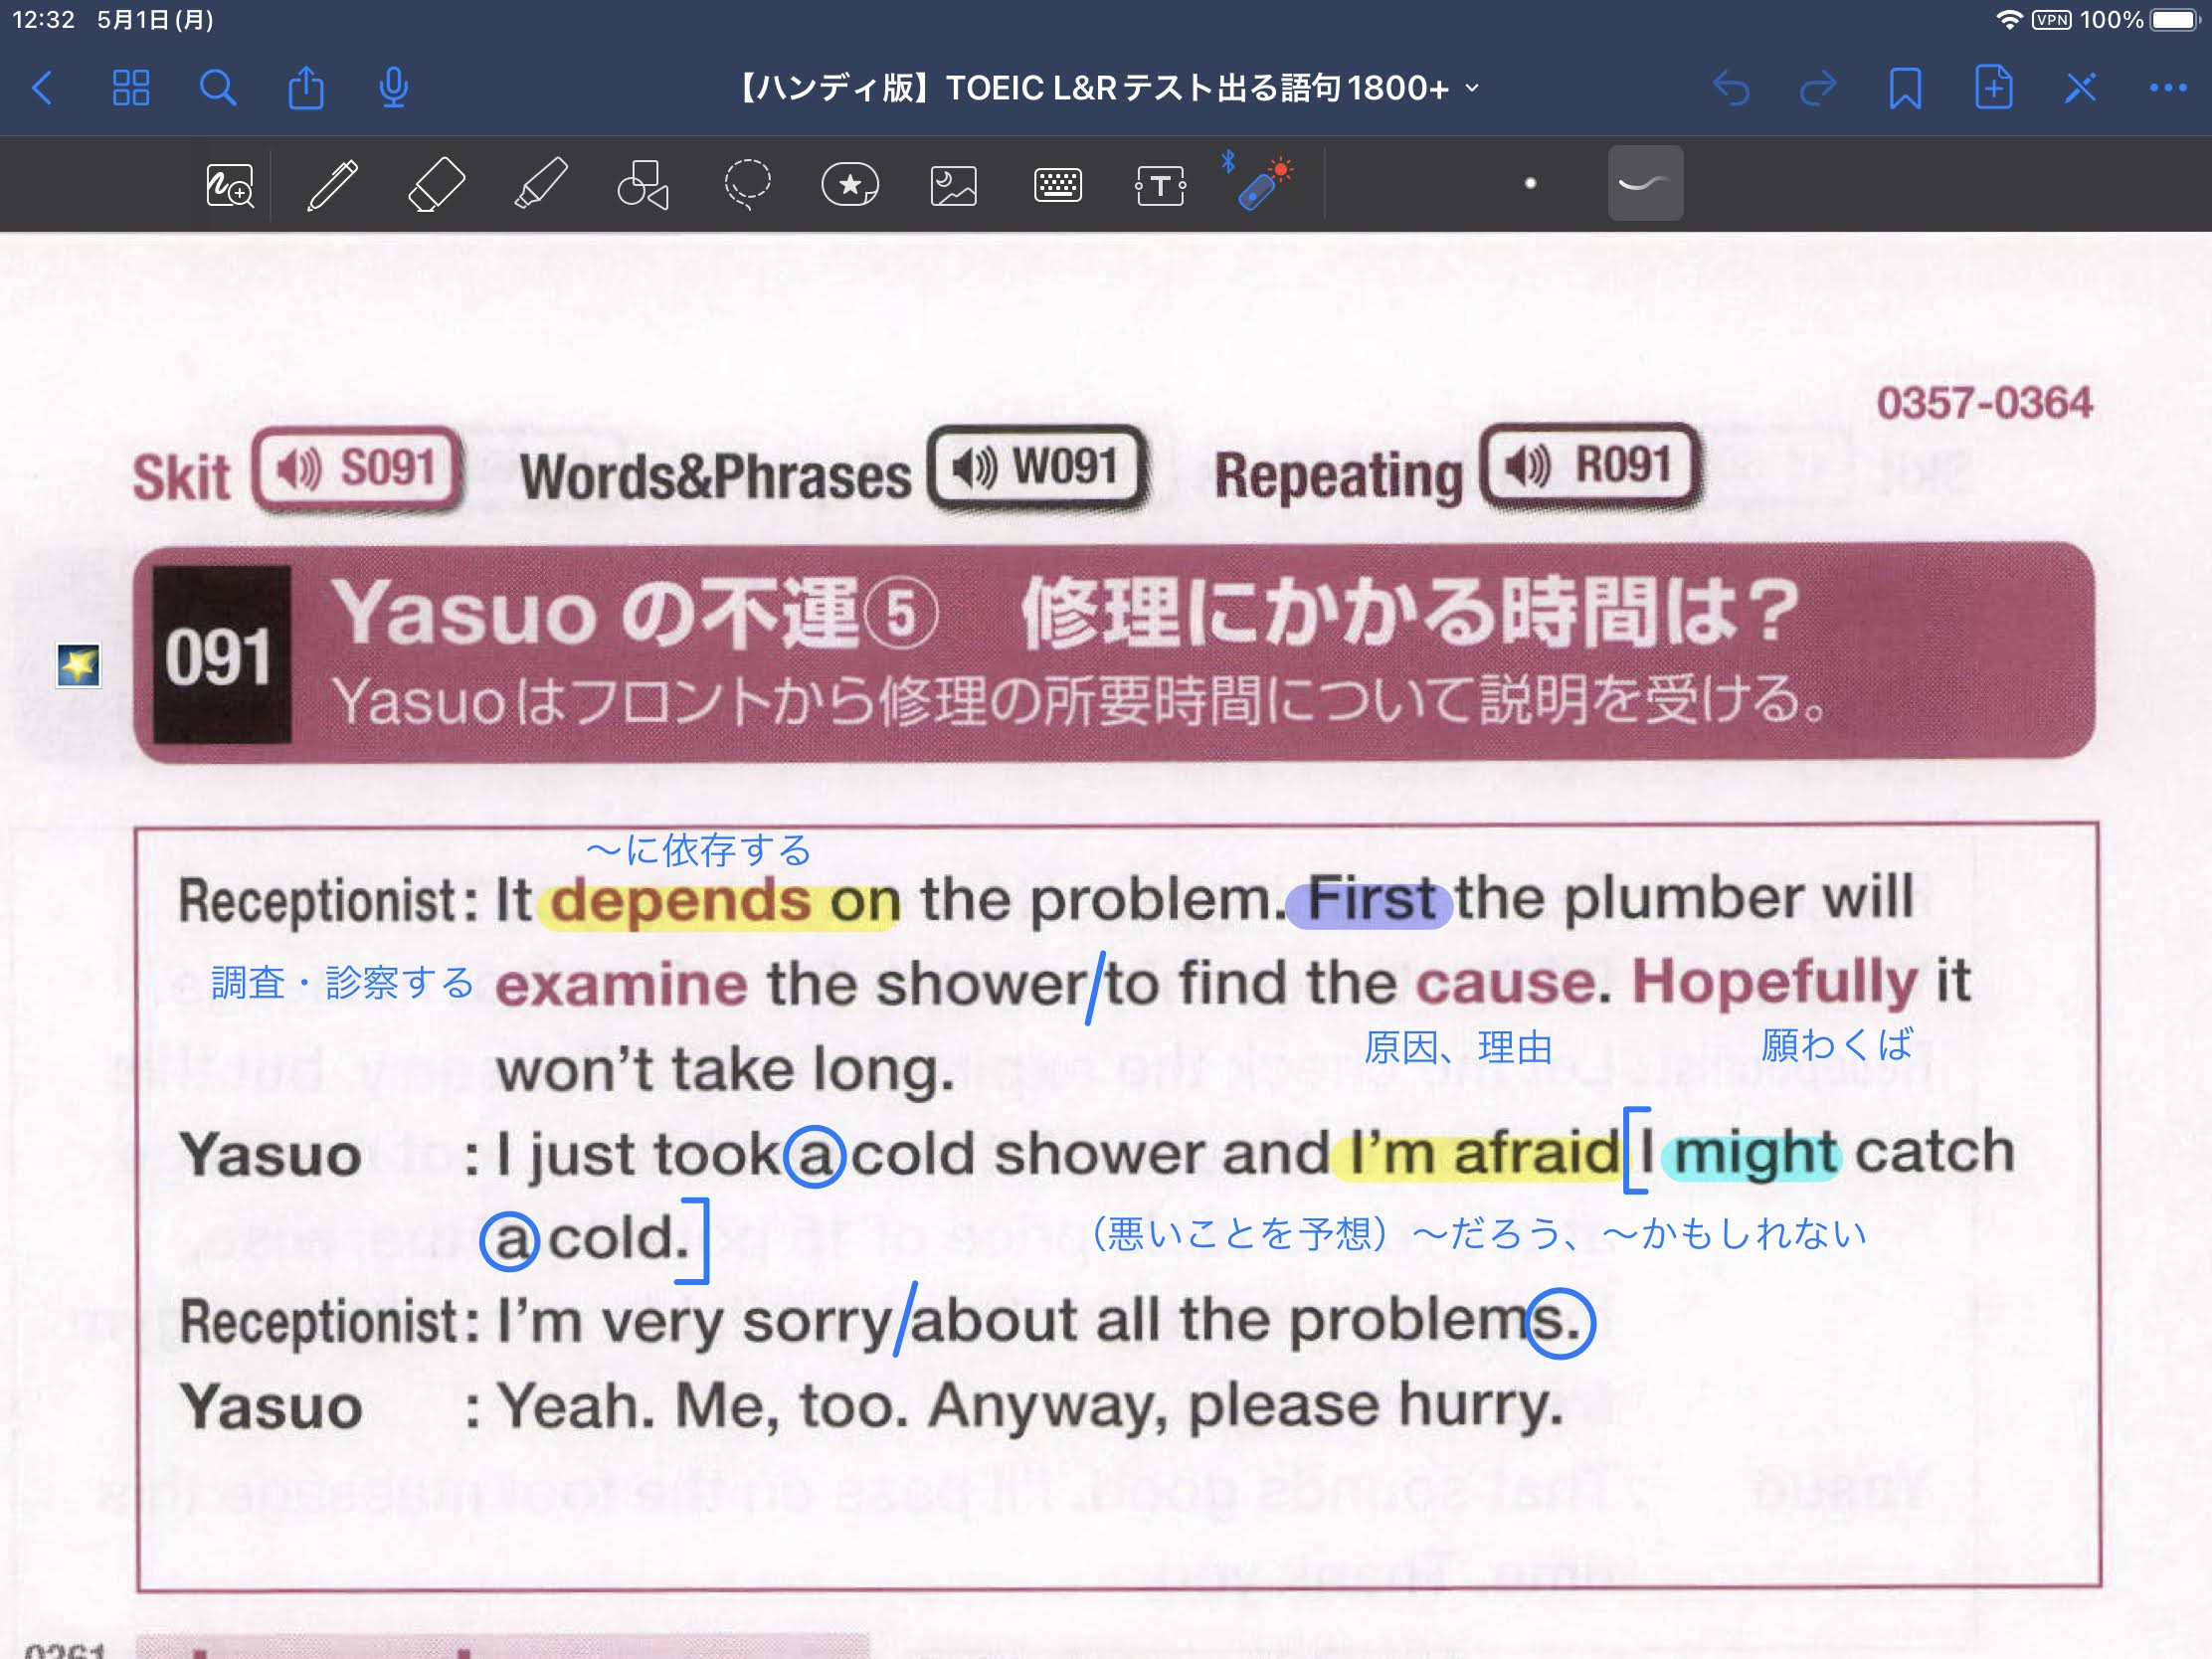Select the Highlighter tool
This screenshot has width=2212, height=1659.
click(541, 184)
